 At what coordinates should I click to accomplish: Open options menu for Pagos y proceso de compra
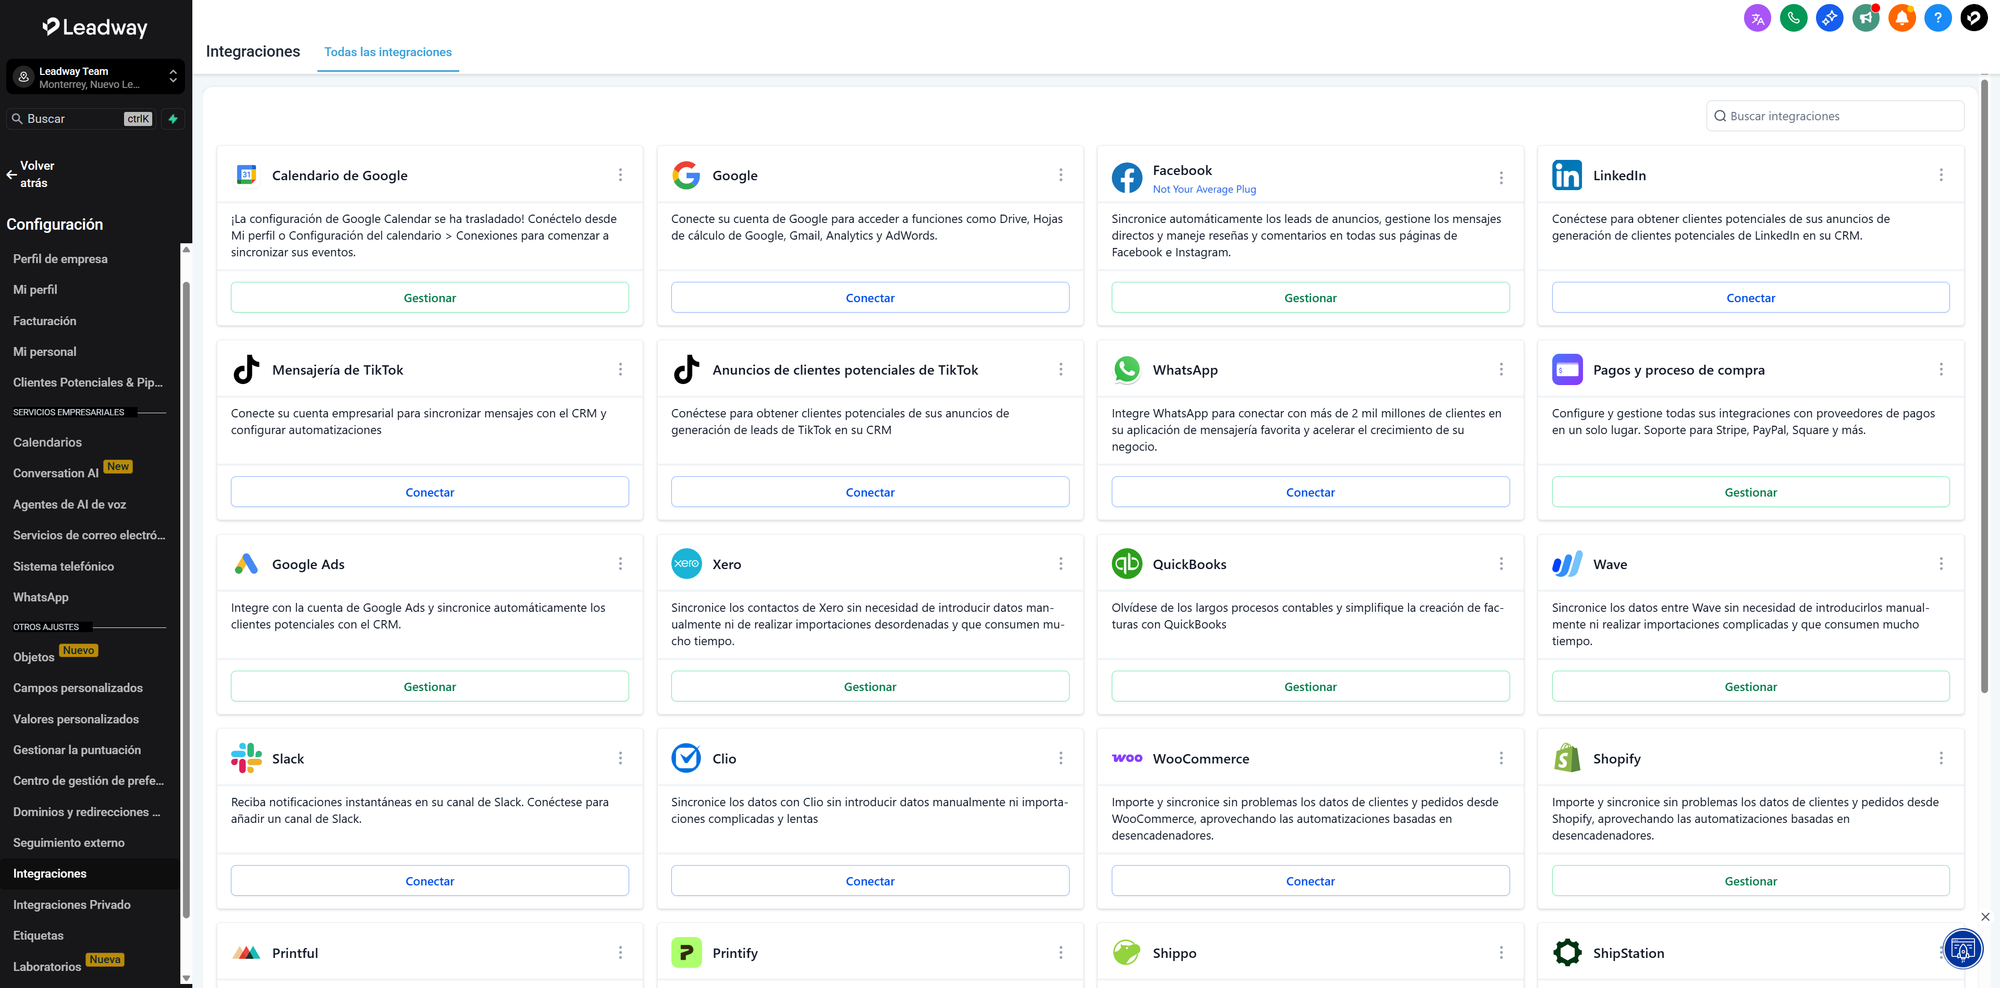(x=1941, y=370)
